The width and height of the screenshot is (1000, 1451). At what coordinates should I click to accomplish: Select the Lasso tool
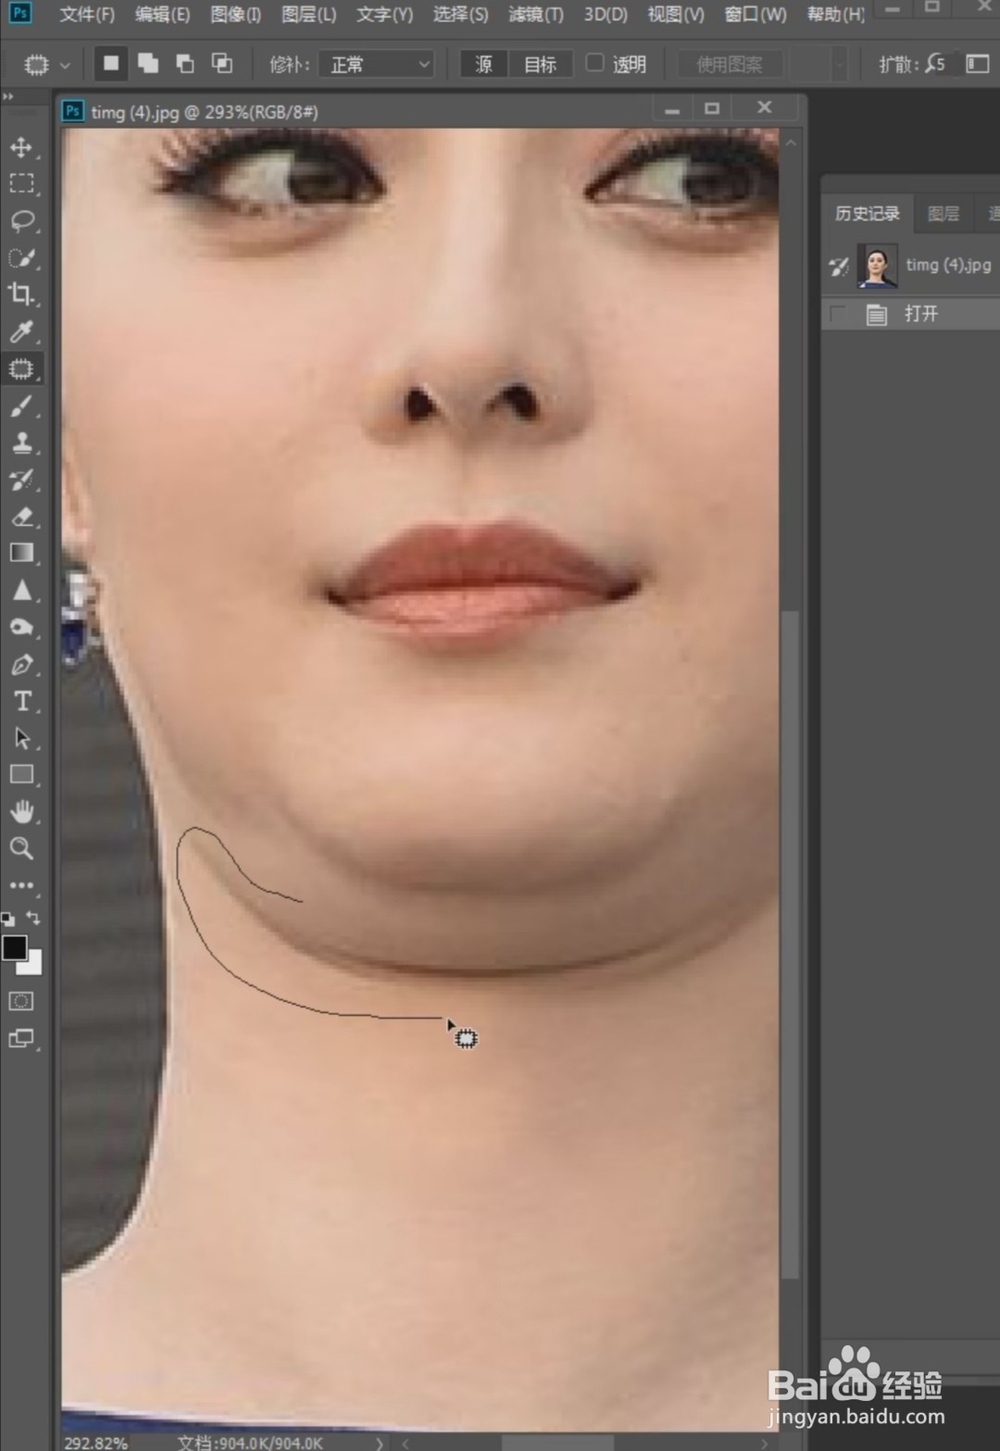(x=21, y=221)
